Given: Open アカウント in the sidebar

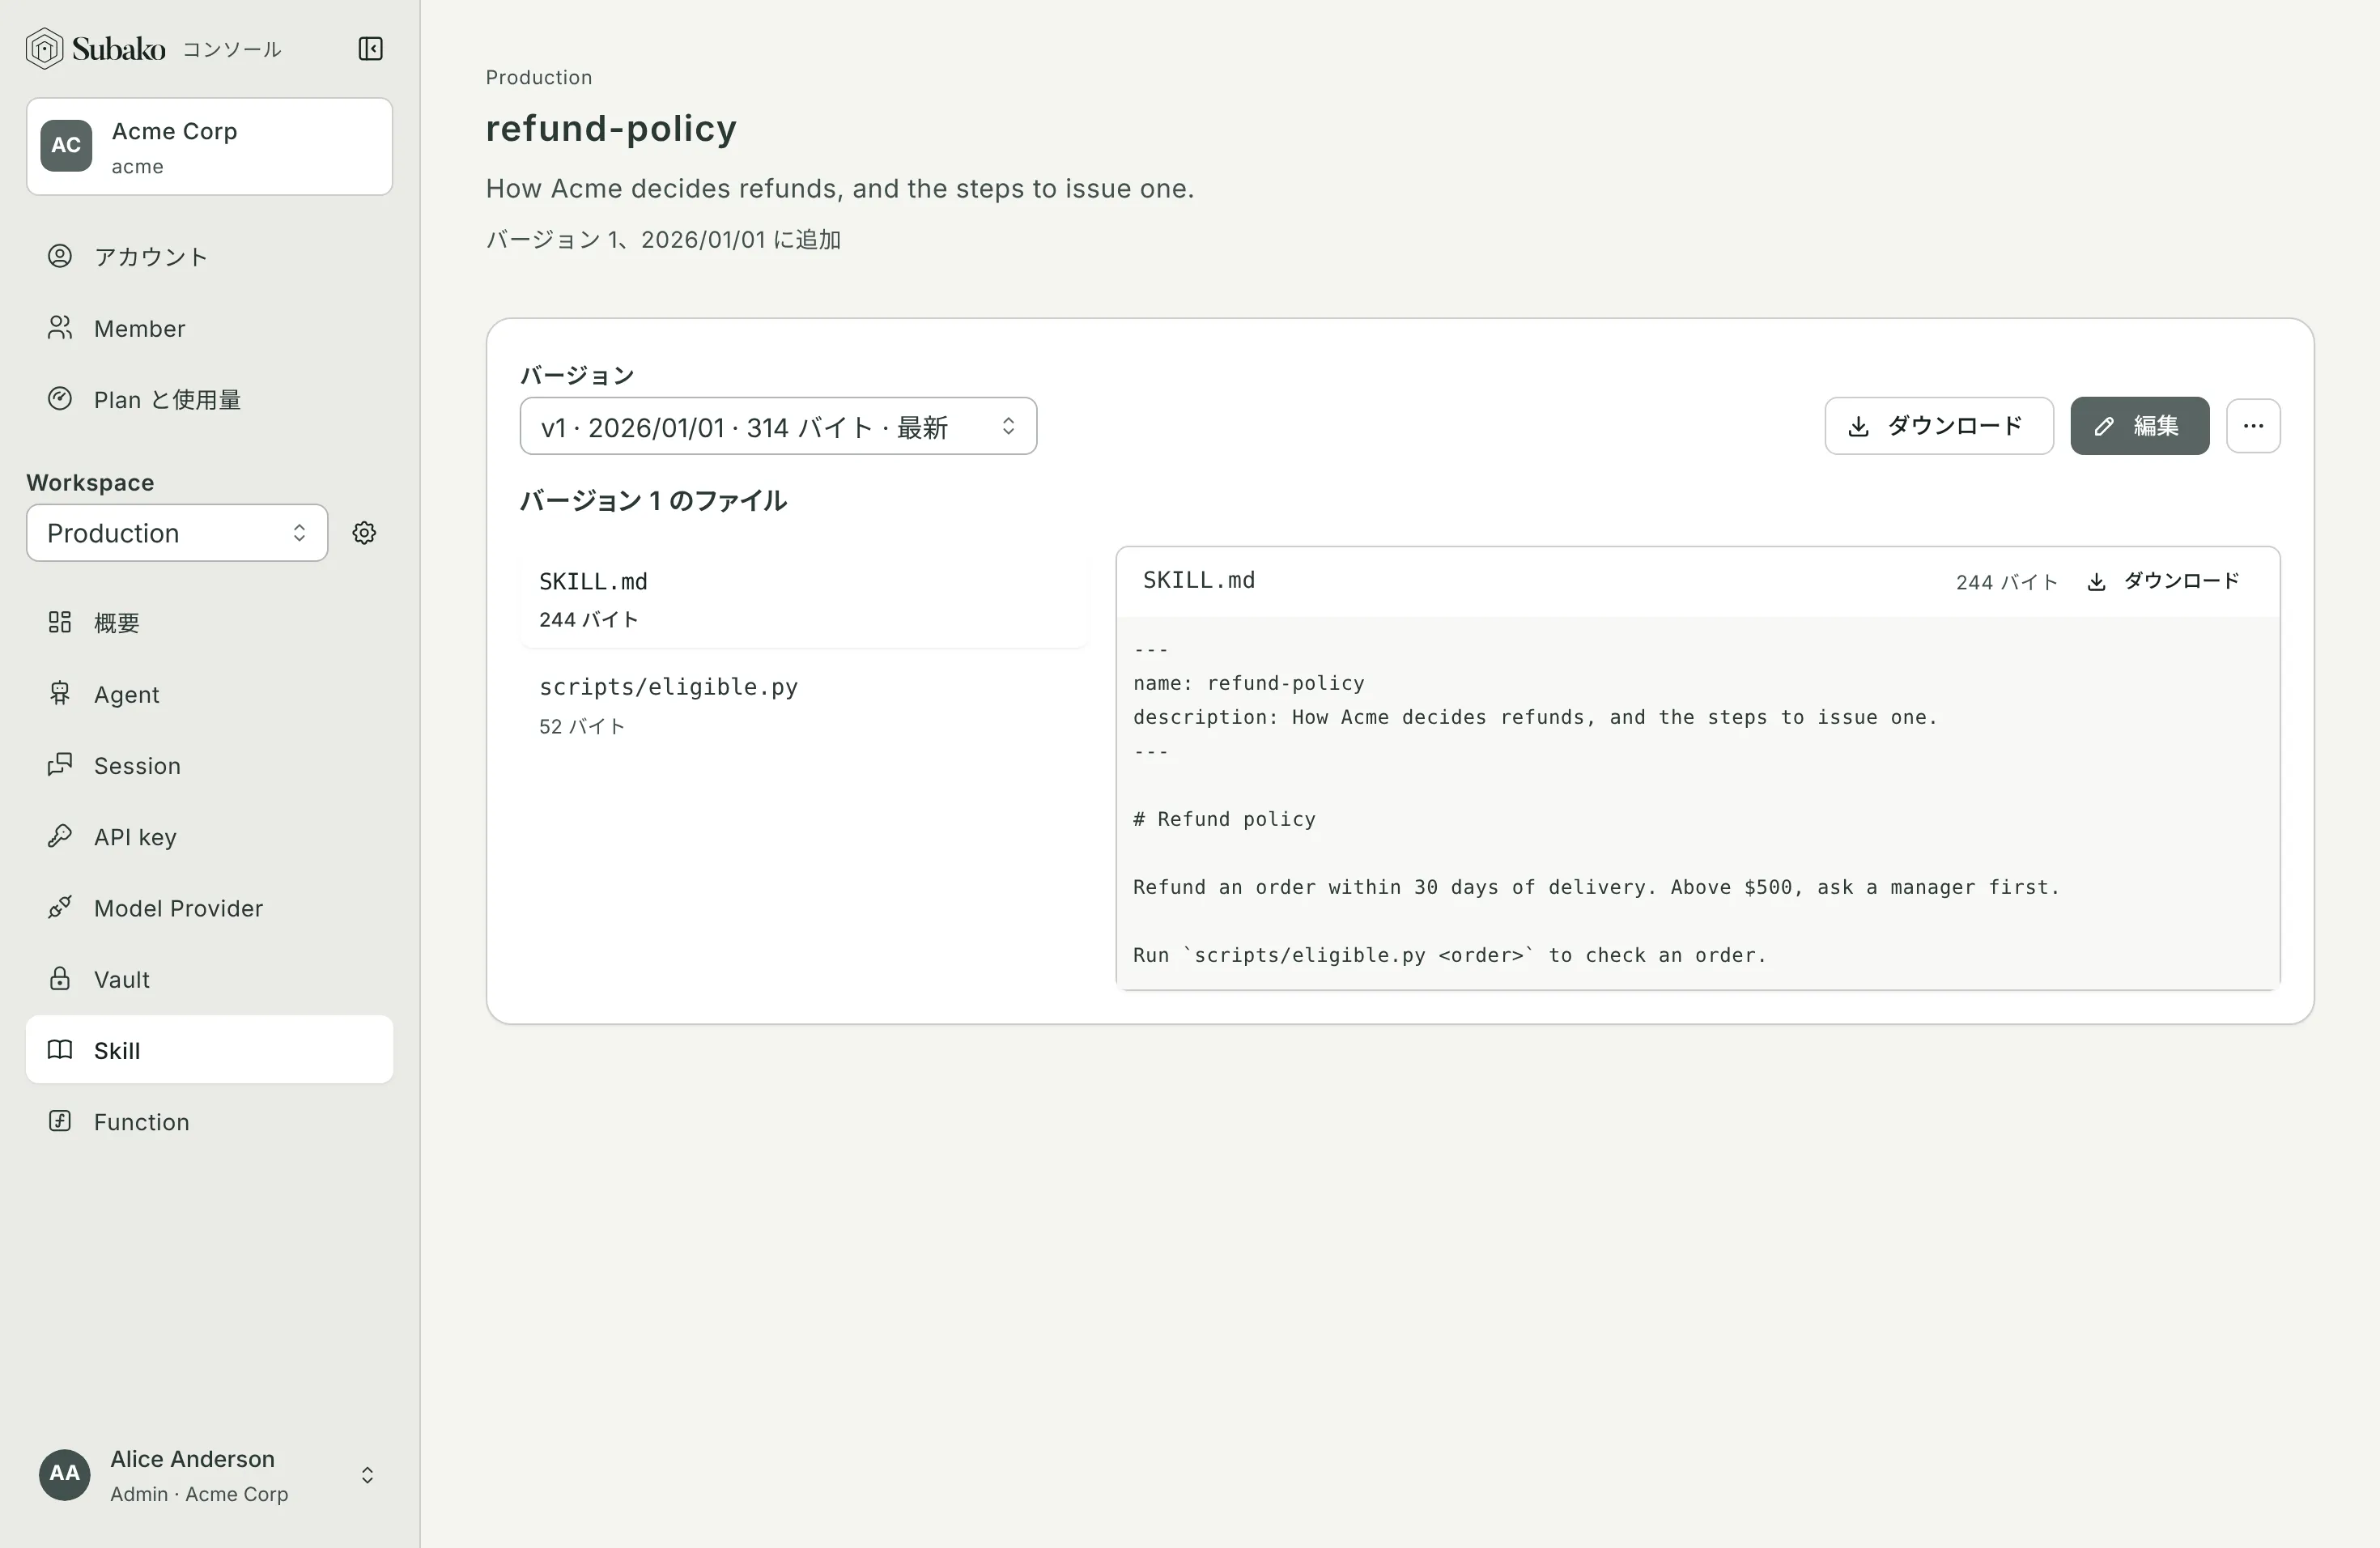Looking at the screenshot, I should tap(209, 257).
